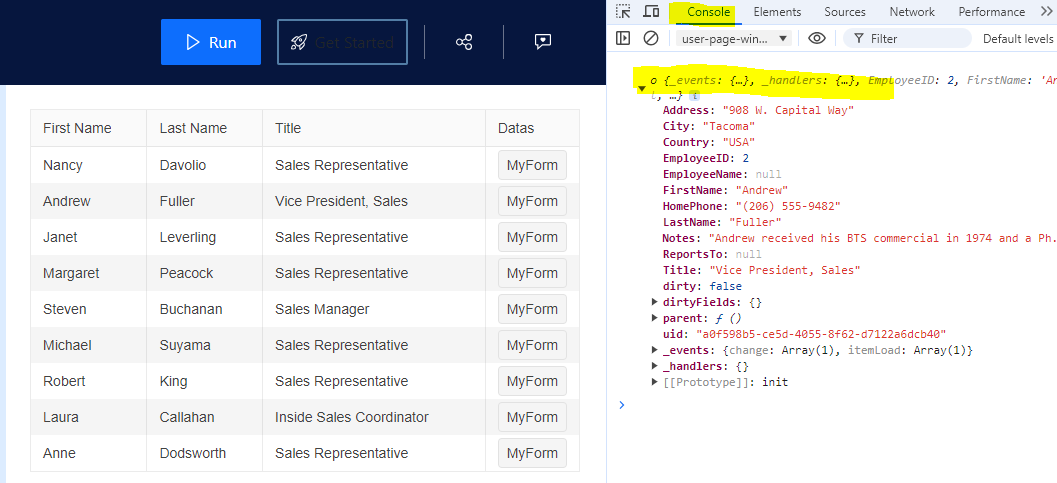Open the feedback chat bubble icon
The height and width of the screenshot is (483, 1057).
[x=543, y=42]
